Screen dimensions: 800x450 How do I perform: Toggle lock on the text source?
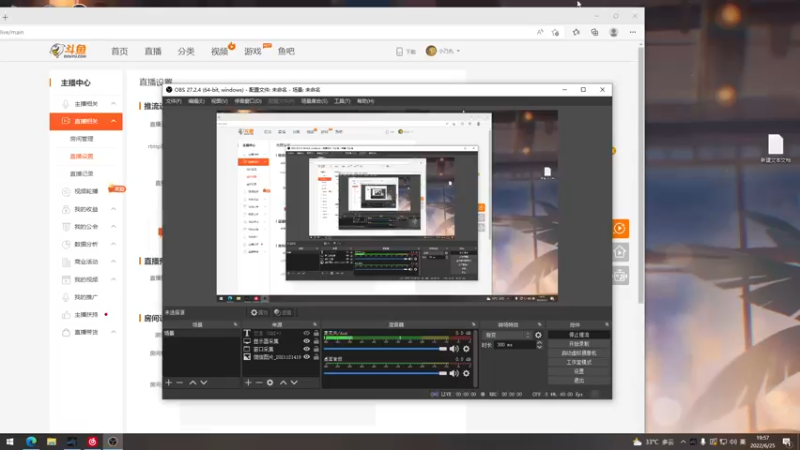click(316, 333)
